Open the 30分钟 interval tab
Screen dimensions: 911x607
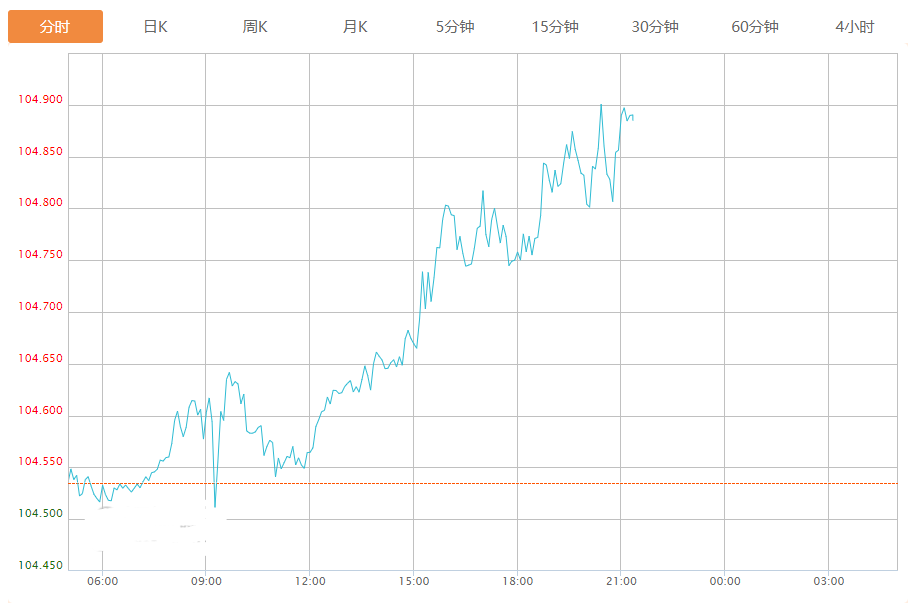click(655, 27)
